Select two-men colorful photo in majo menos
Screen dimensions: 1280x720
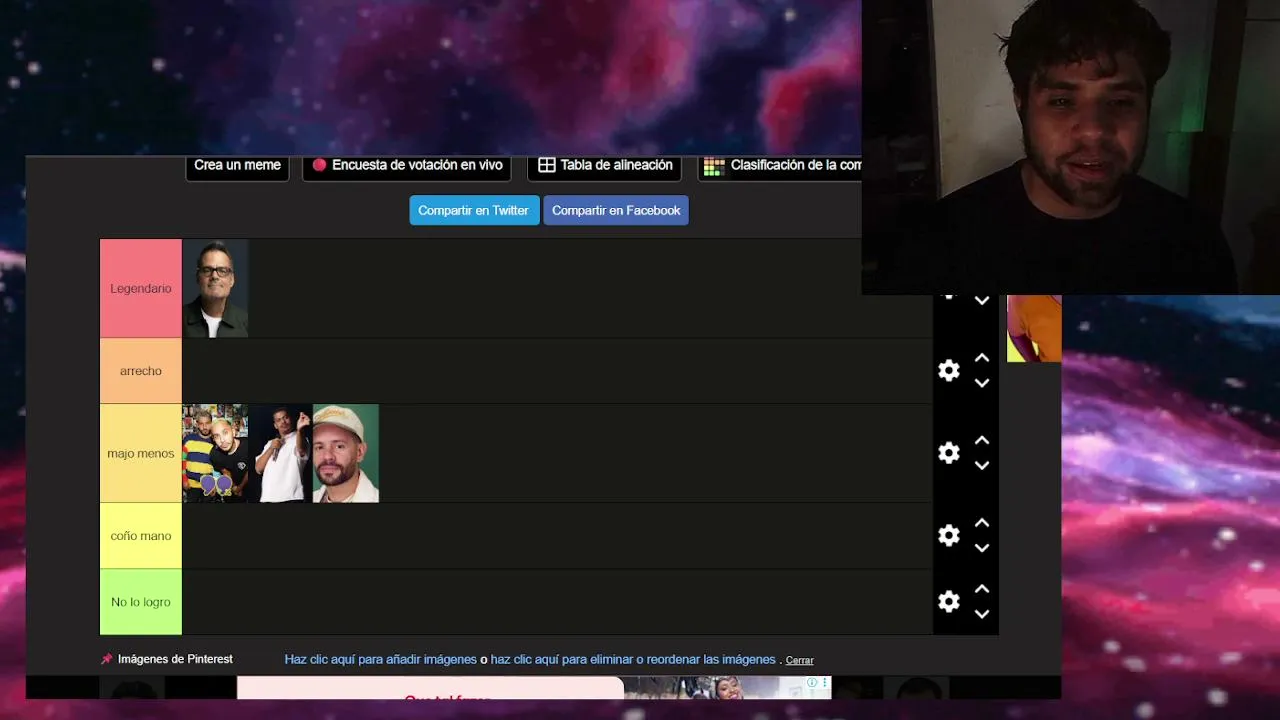[x=215, y=453]
